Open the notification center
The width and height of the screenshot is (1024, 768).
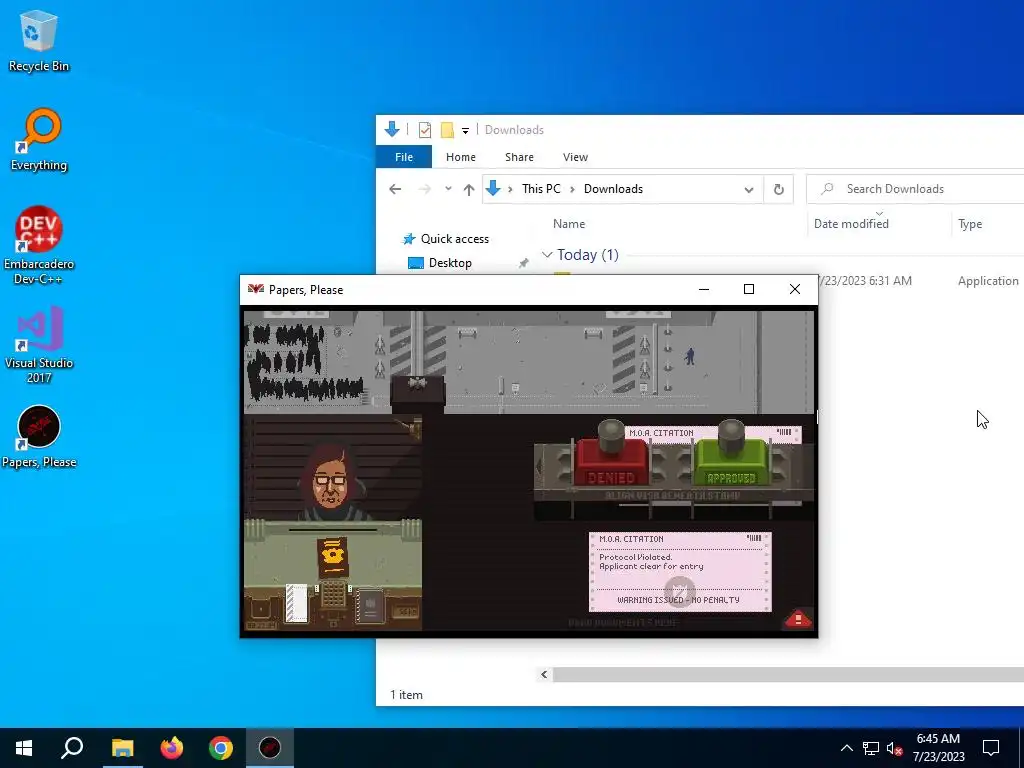(x=991, y=748)
